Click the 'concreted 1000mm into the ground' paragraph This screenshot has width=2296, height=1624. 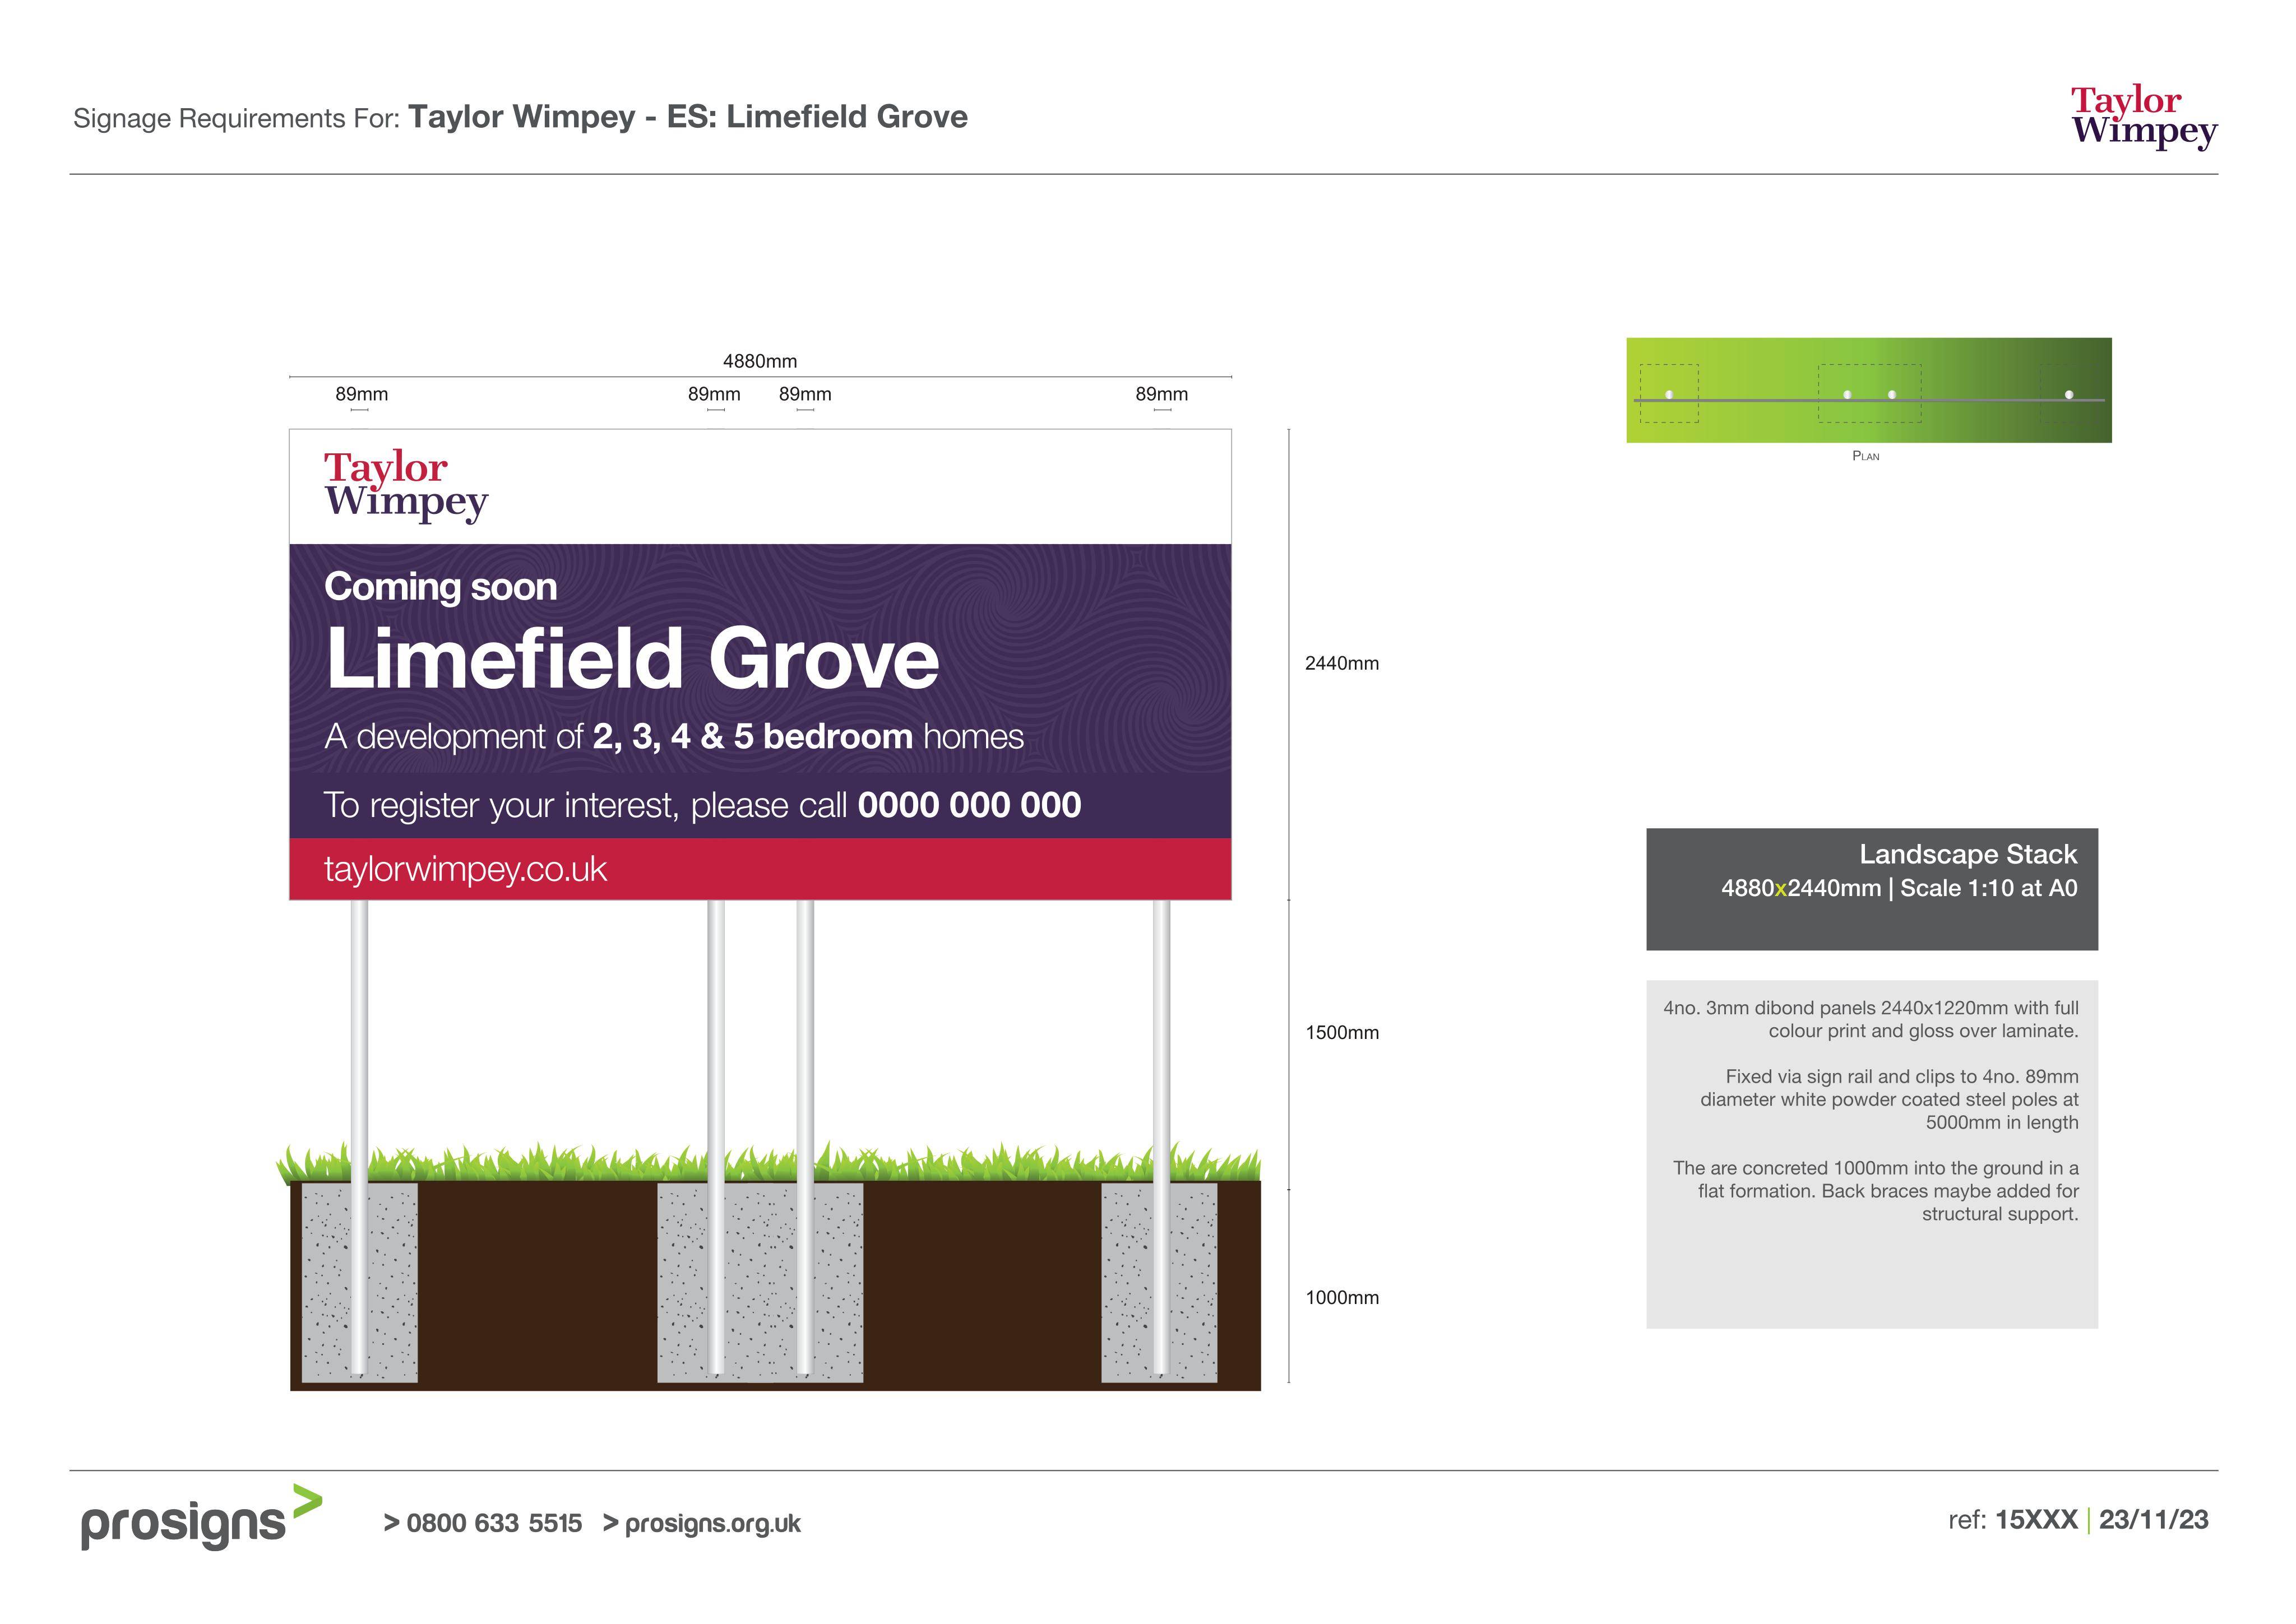pos(1875,1190)
